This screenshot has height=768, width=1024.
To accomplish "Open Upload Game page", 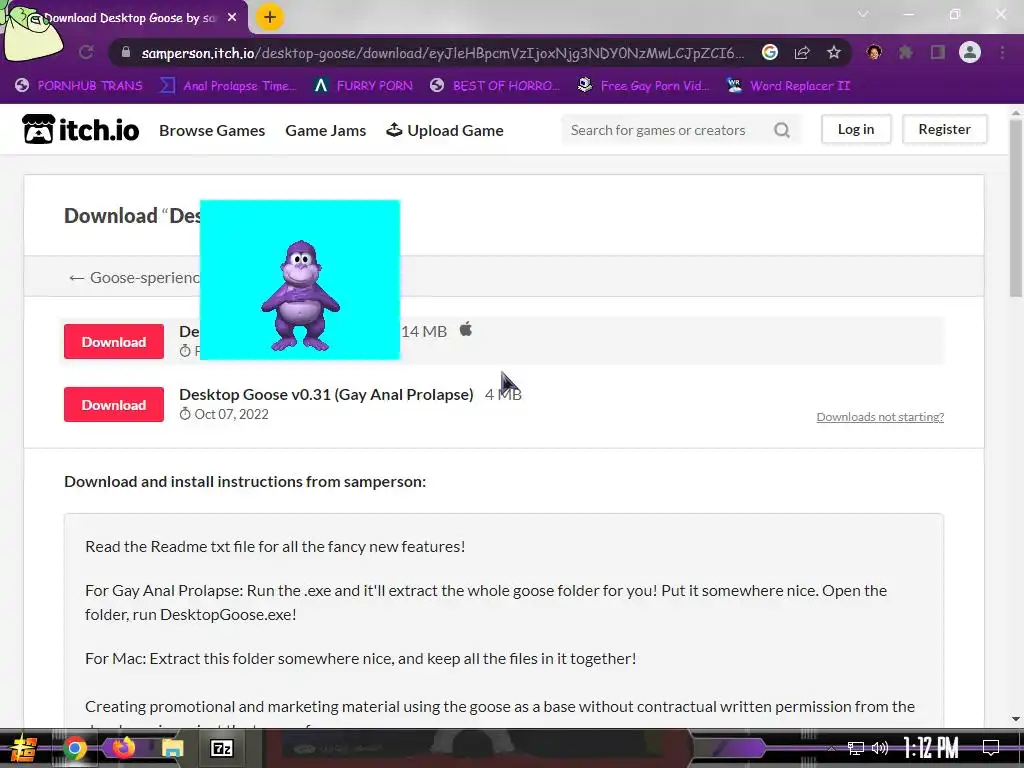I will (445, 131).
